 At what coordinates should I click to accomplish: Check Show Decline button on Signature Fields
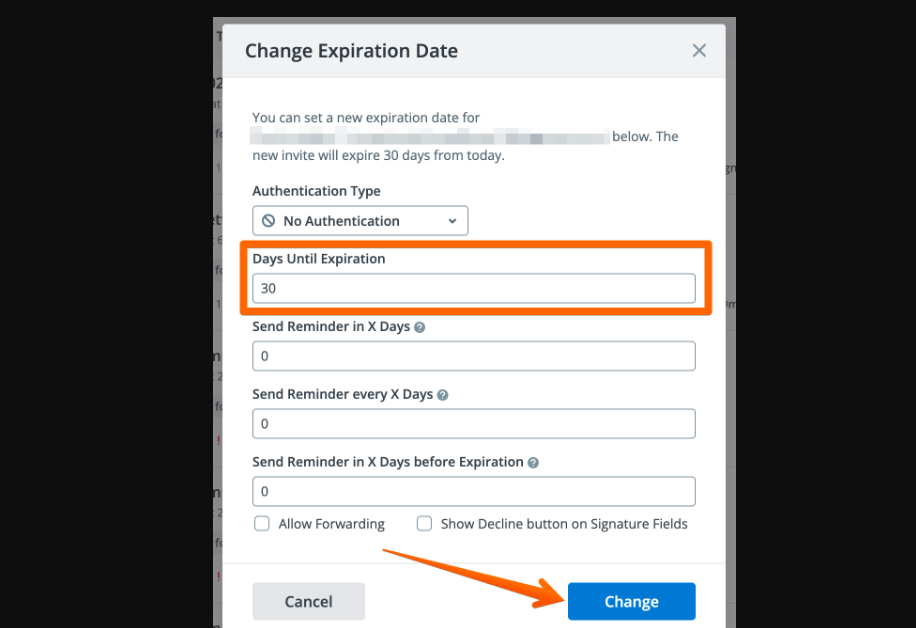coord(424,523)
